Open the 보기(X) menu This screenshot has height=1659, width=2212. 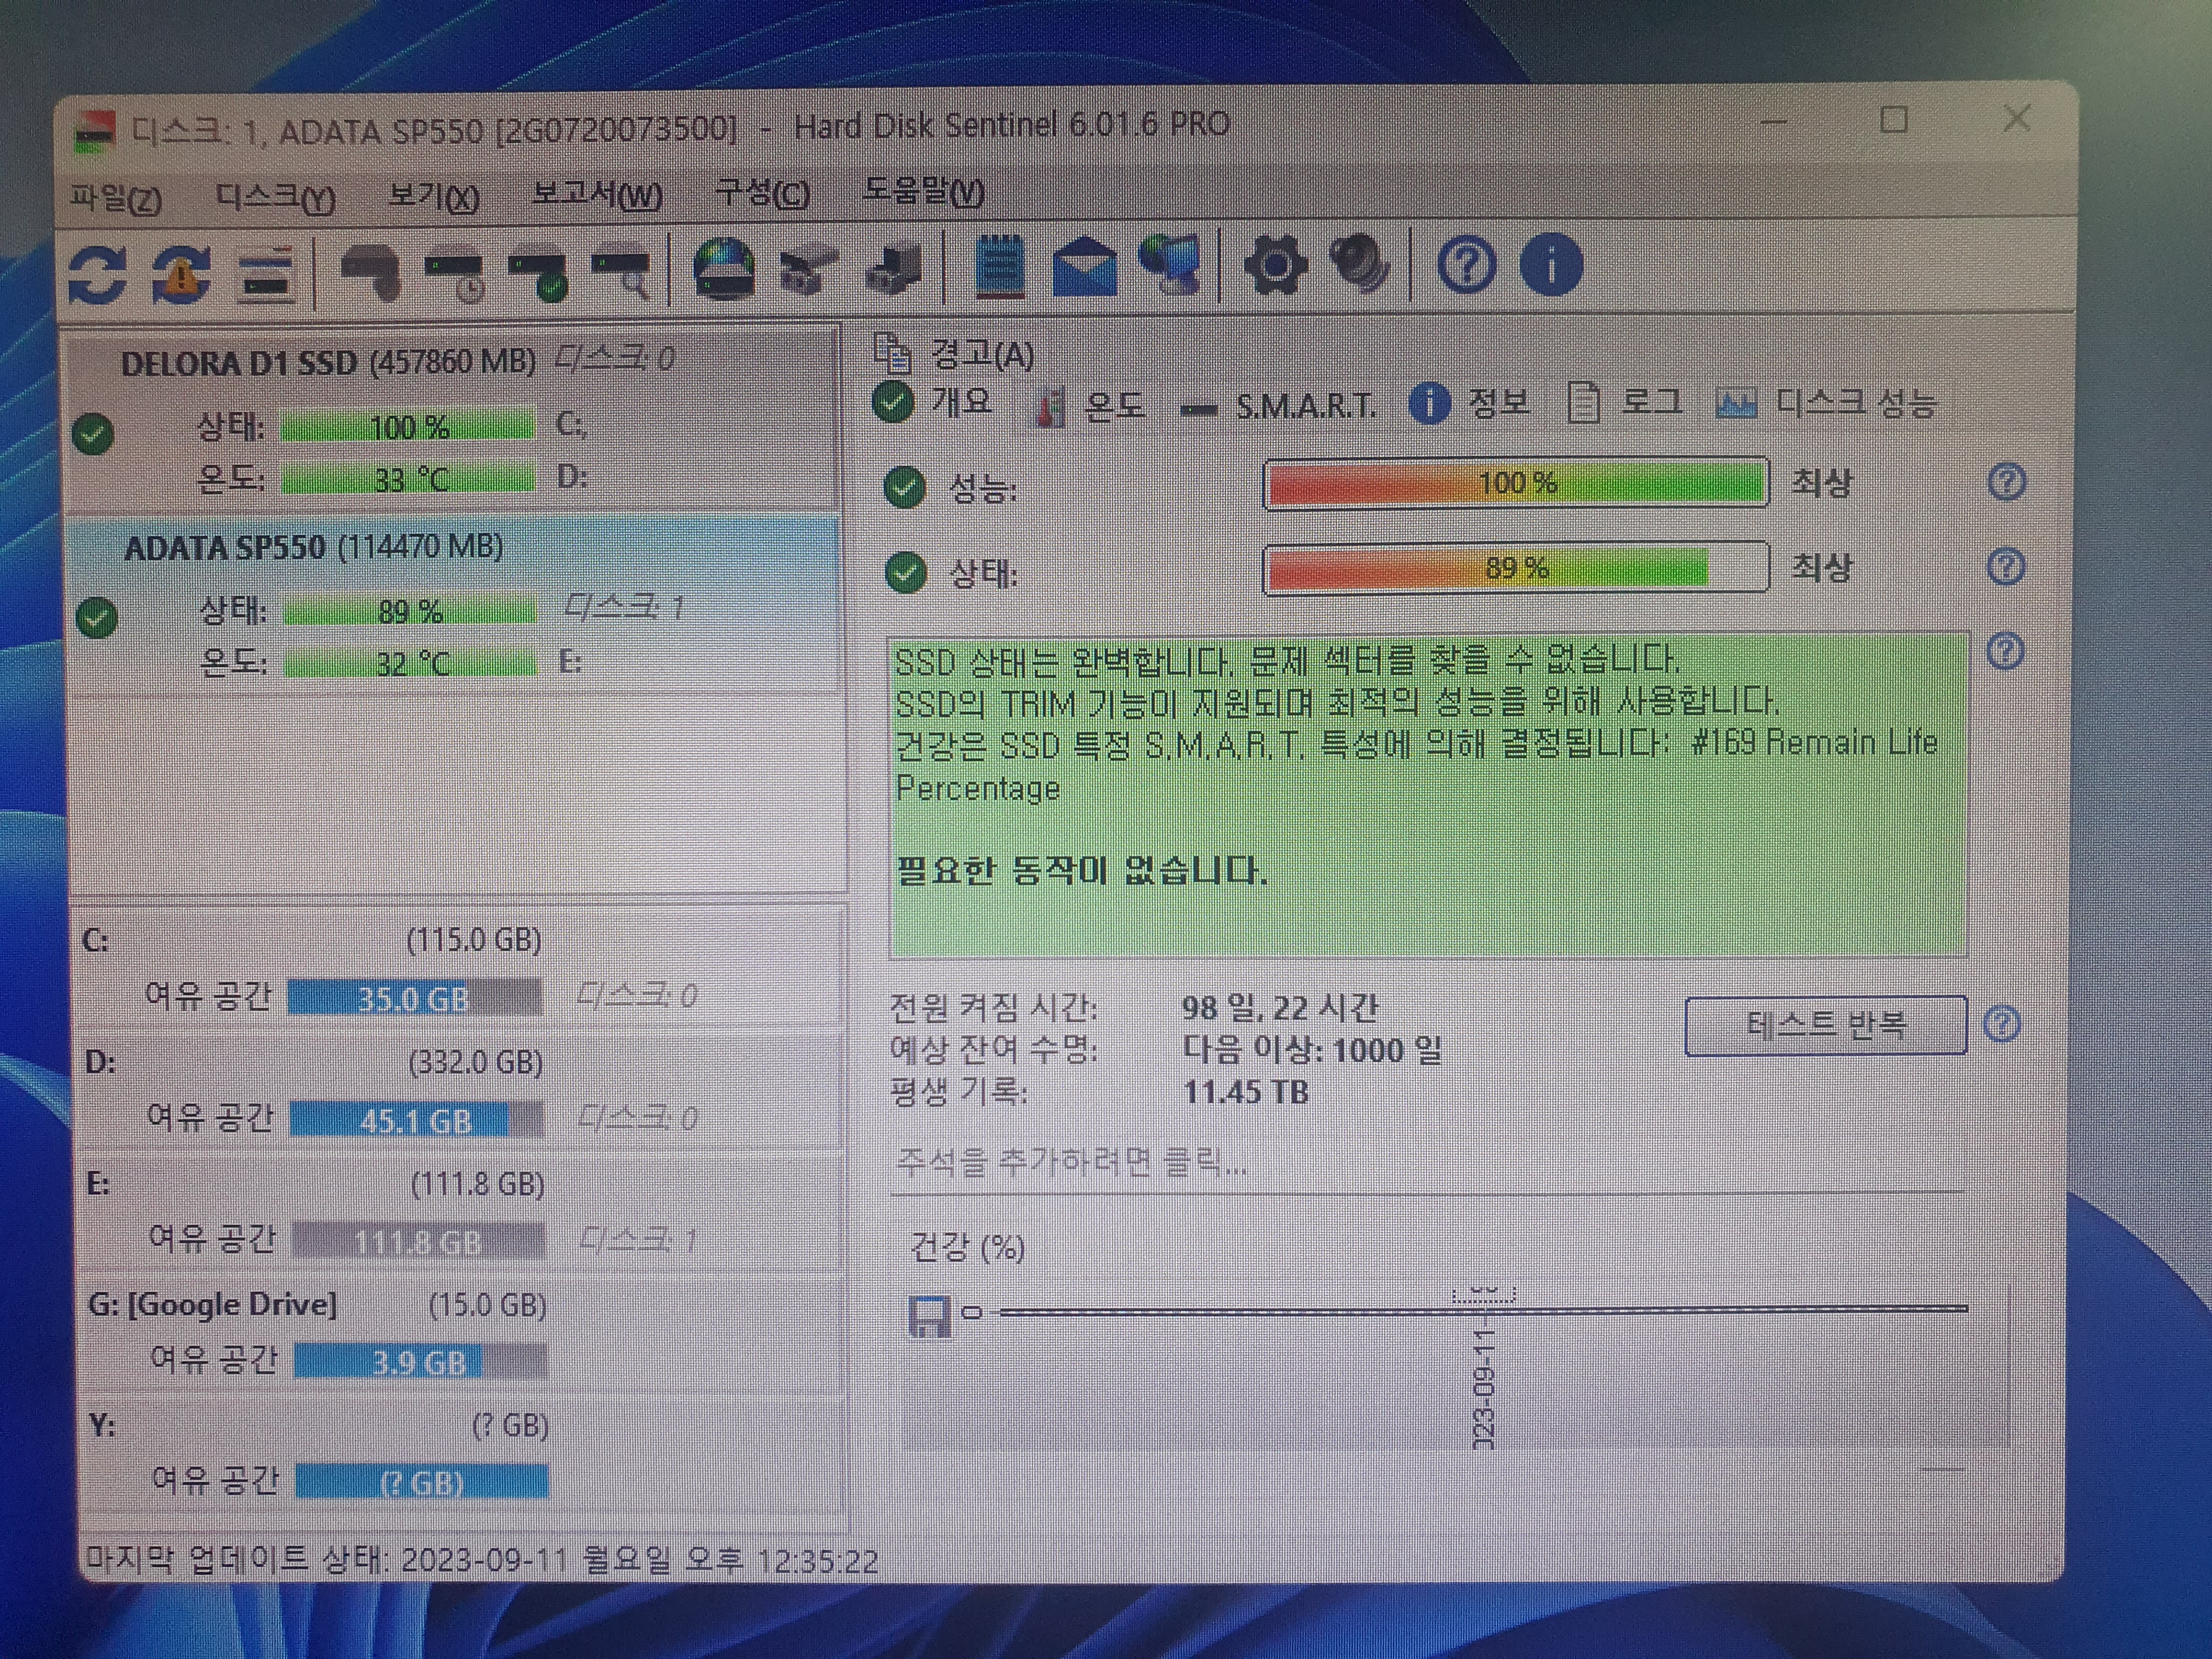coord(434,196)
